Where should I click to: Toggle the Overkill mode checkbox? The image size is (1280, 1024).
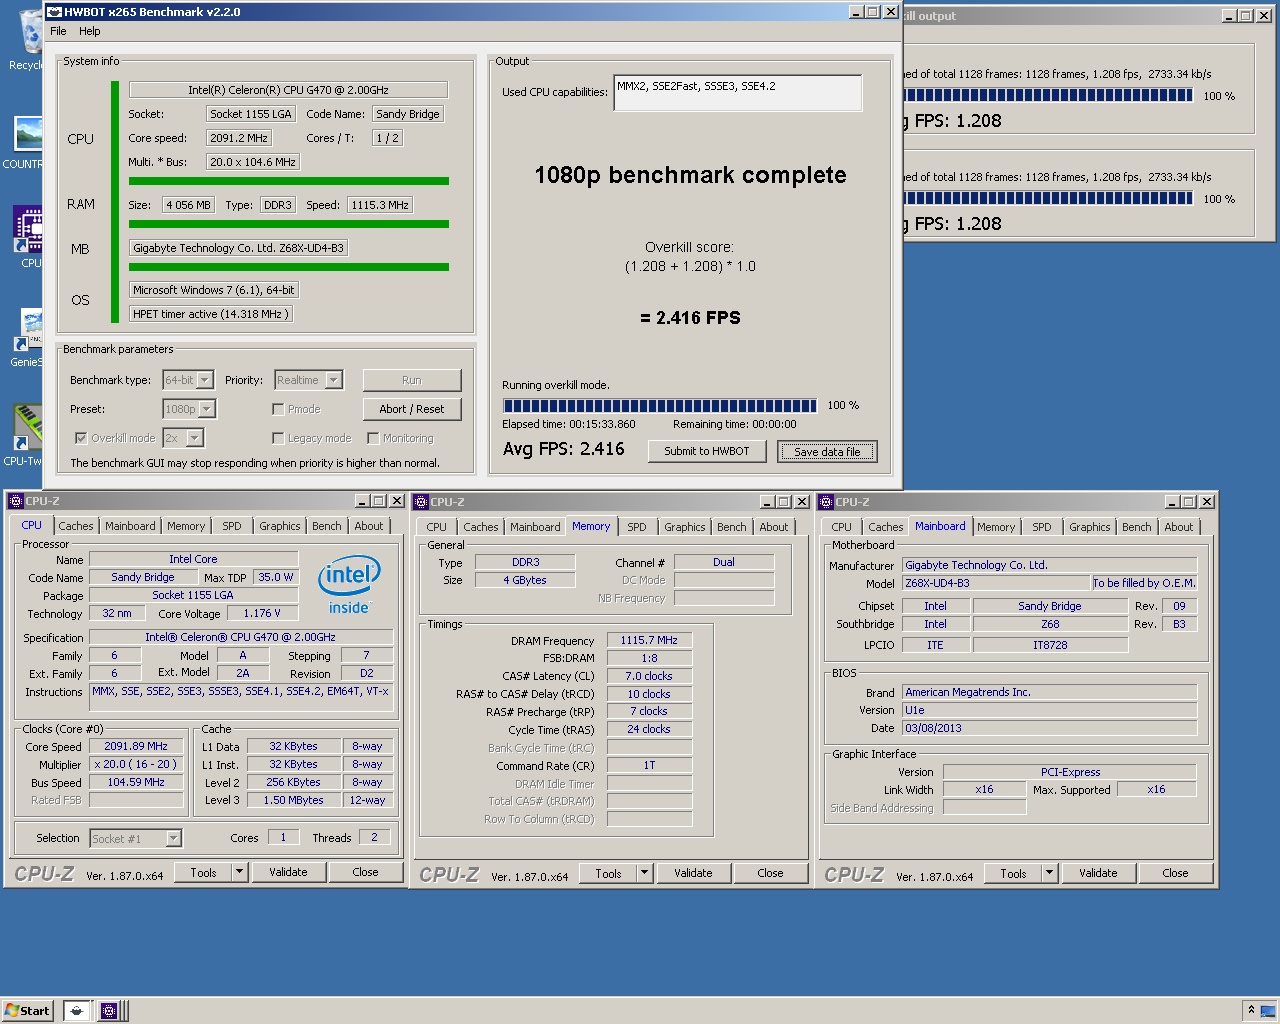81,438
